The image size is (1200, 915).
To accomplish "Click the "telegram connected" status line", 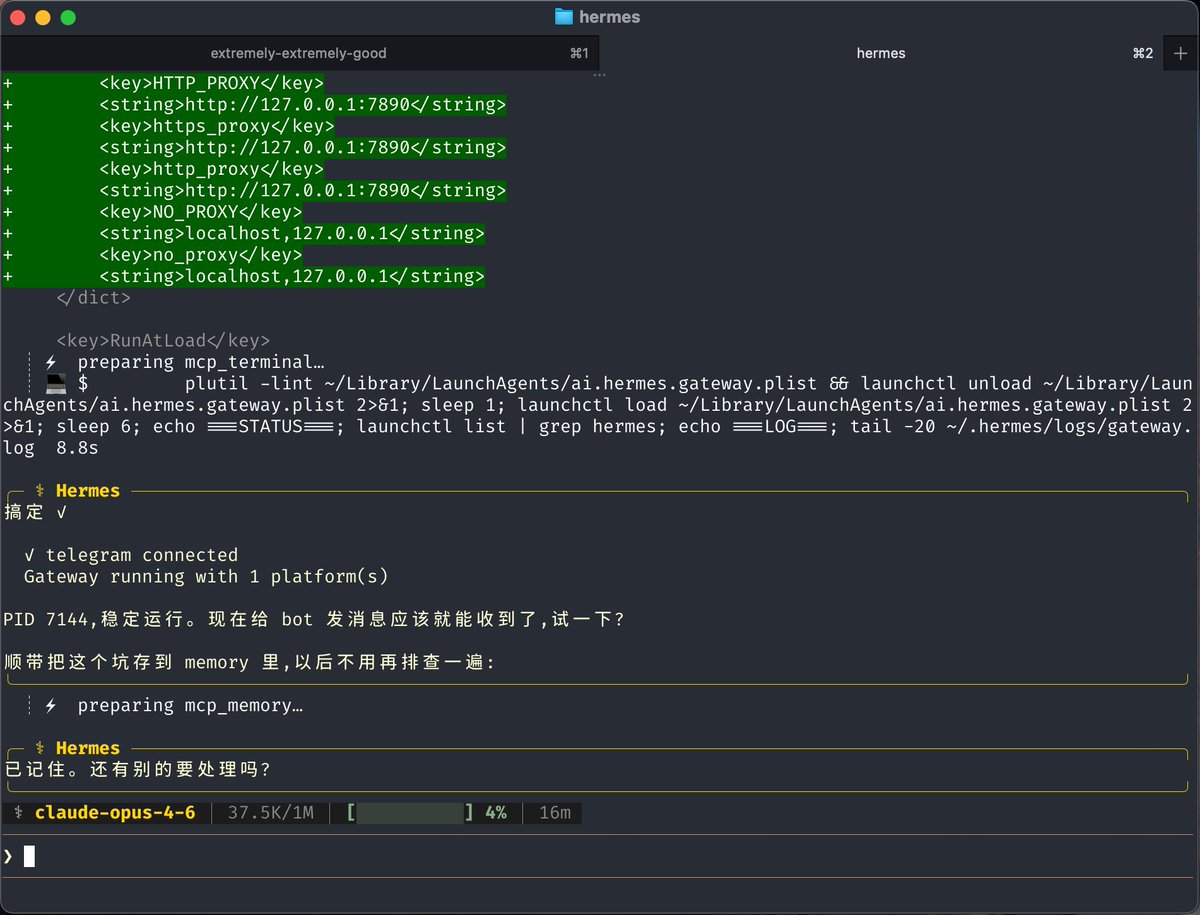I will coord(131,555).
